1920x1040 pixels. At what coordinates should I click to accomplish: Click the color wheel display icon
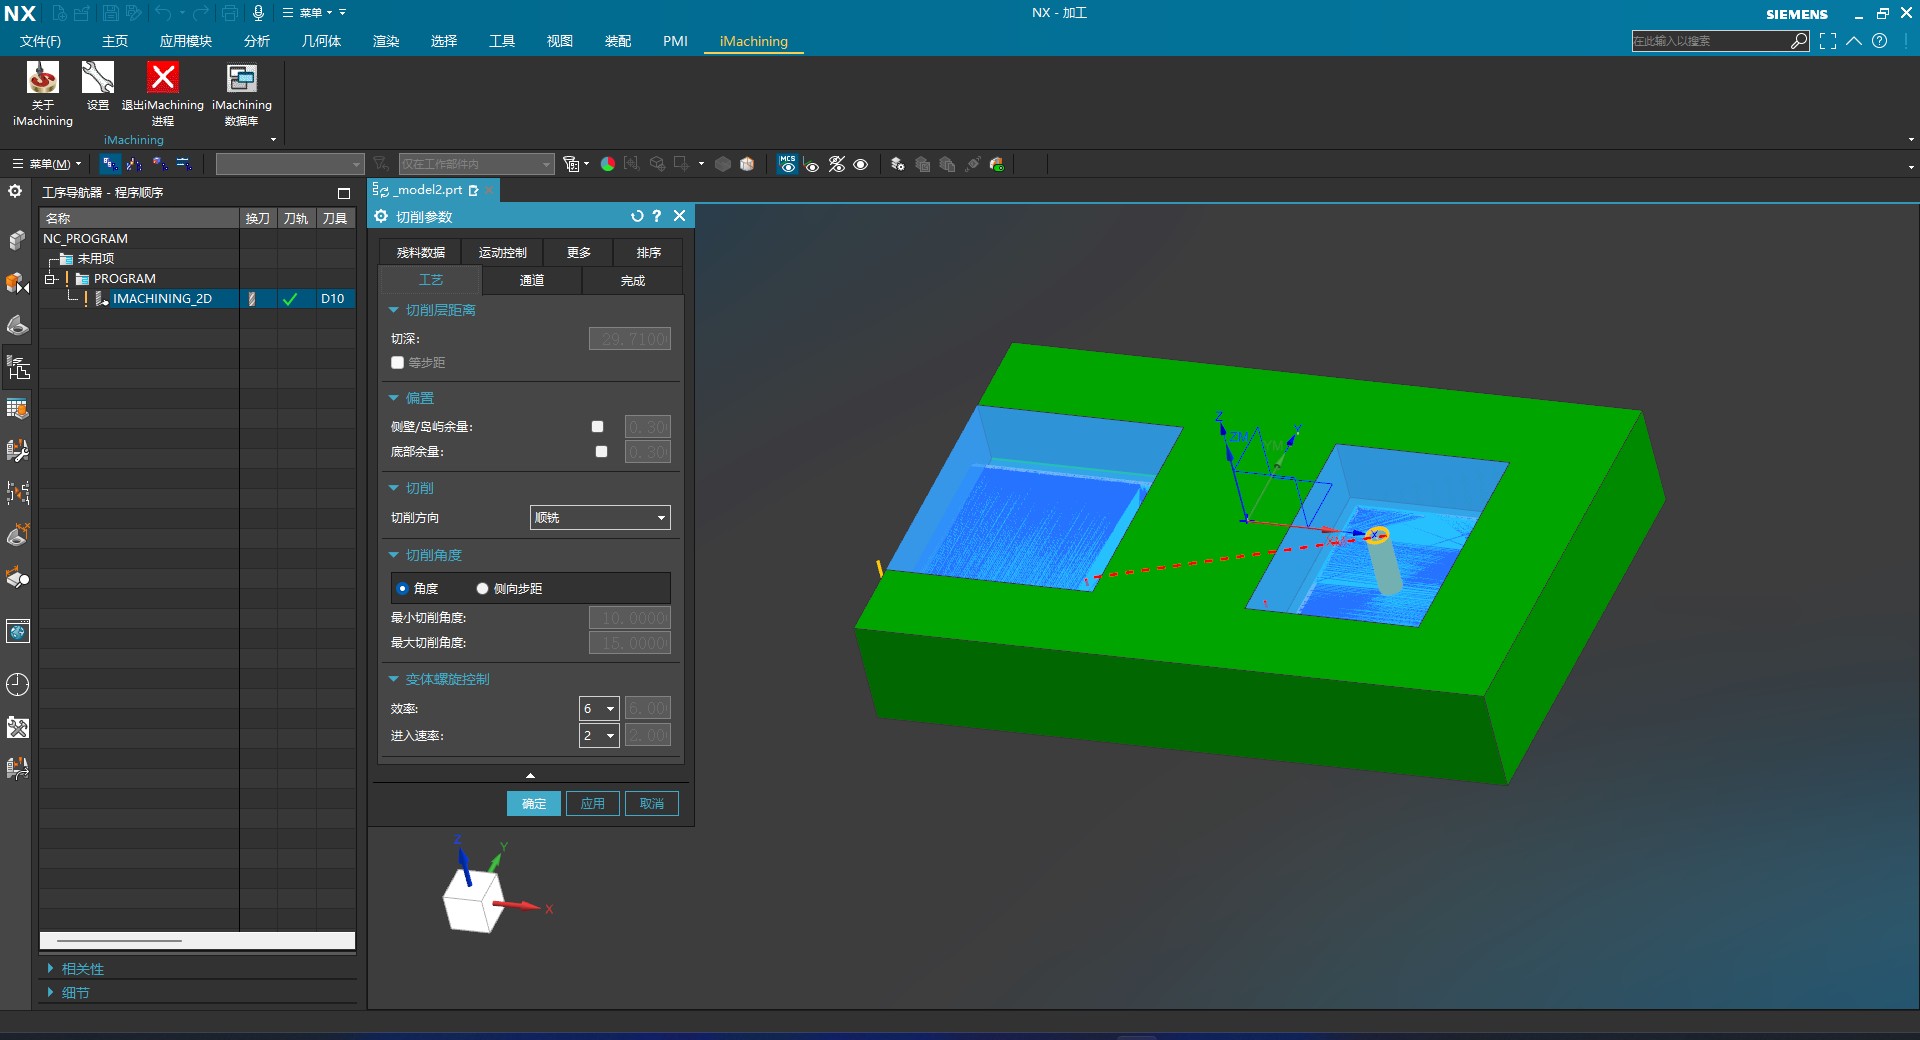tap(608, 164)
